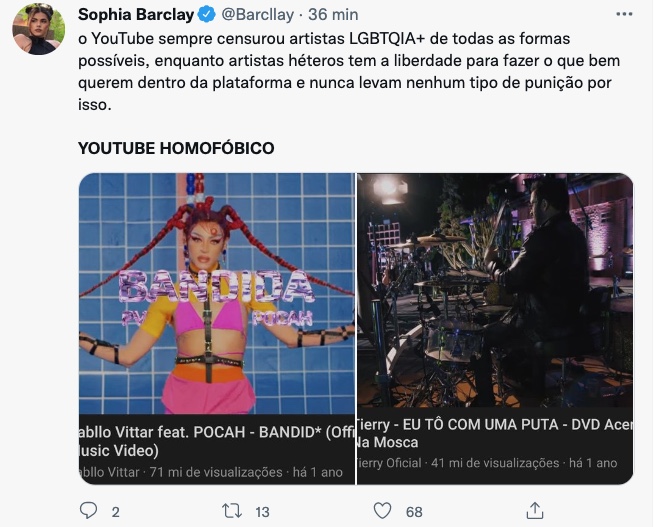
Task: Open the Tierry drummer video image
Action: 495,290
